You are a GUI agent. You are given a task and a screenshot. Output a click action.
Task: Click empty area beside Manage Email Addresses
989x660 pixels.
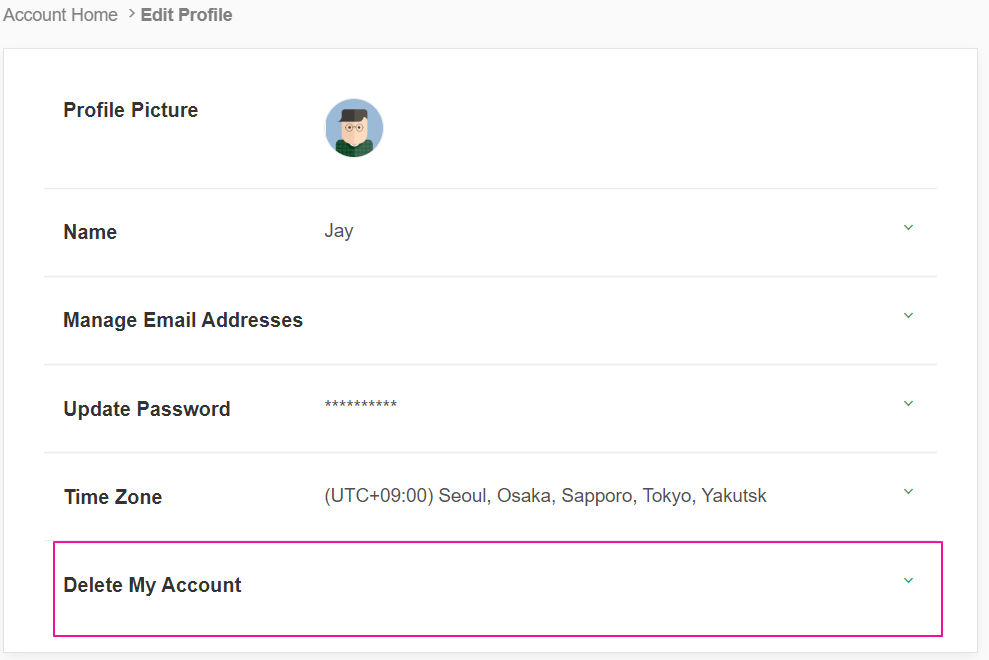(x=600, y=320)
